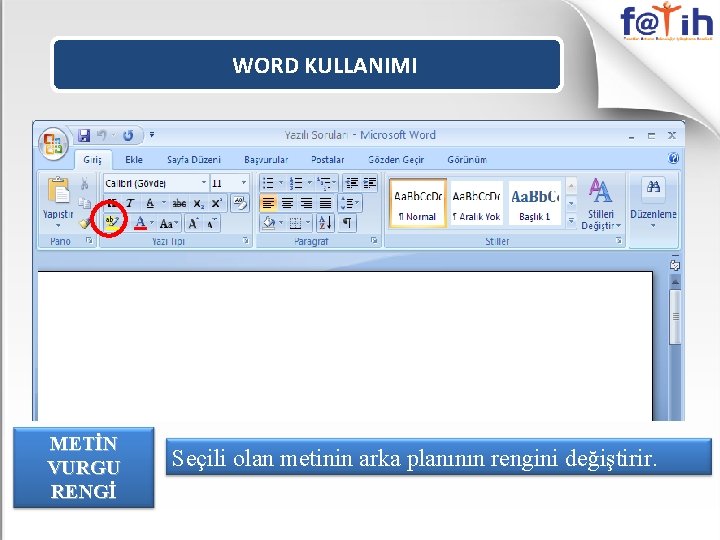Cut selection with the scissors icon
Viewport: 720px width, 540px height.
click(84, 184)
